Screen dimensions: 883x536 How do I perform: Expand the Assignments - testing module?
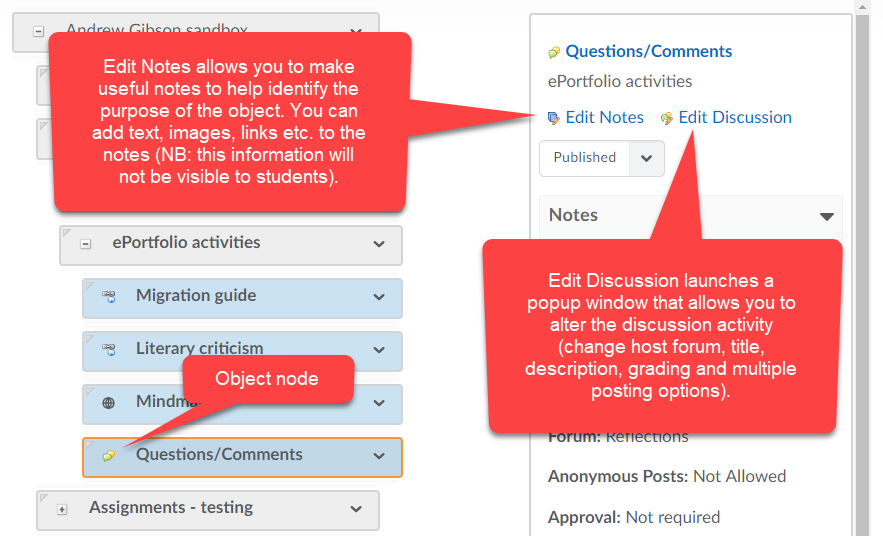pos(62,509)
